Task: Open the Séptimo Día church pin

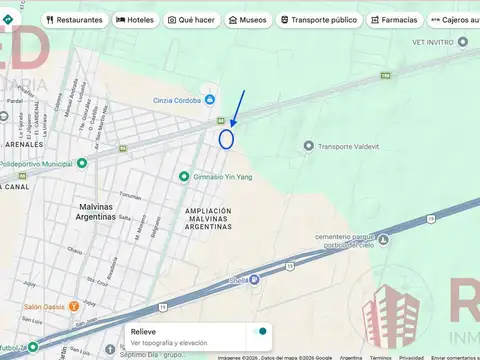Action: point(110,349)
